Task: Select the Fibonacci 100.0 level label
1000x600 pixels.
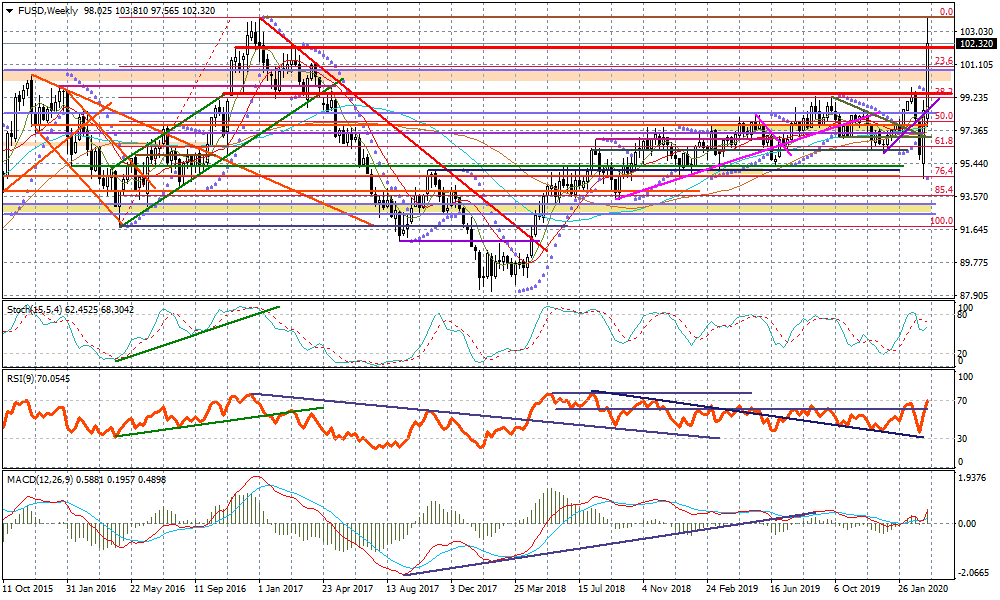Action: tap(941, 221)
